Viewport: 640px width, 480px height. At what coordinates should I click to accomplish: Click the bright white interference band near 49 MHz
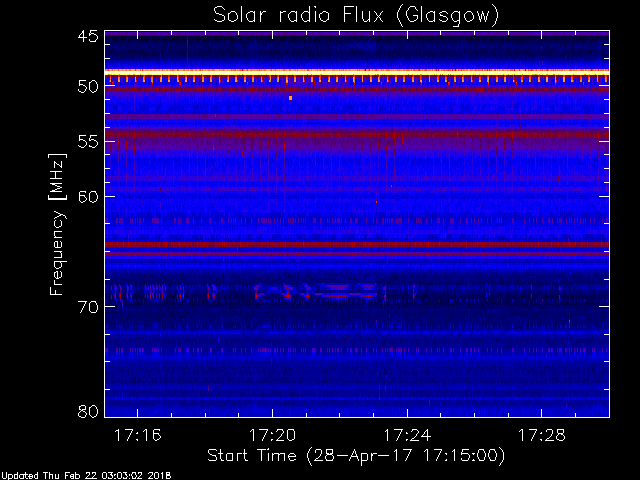click(357, 72)
